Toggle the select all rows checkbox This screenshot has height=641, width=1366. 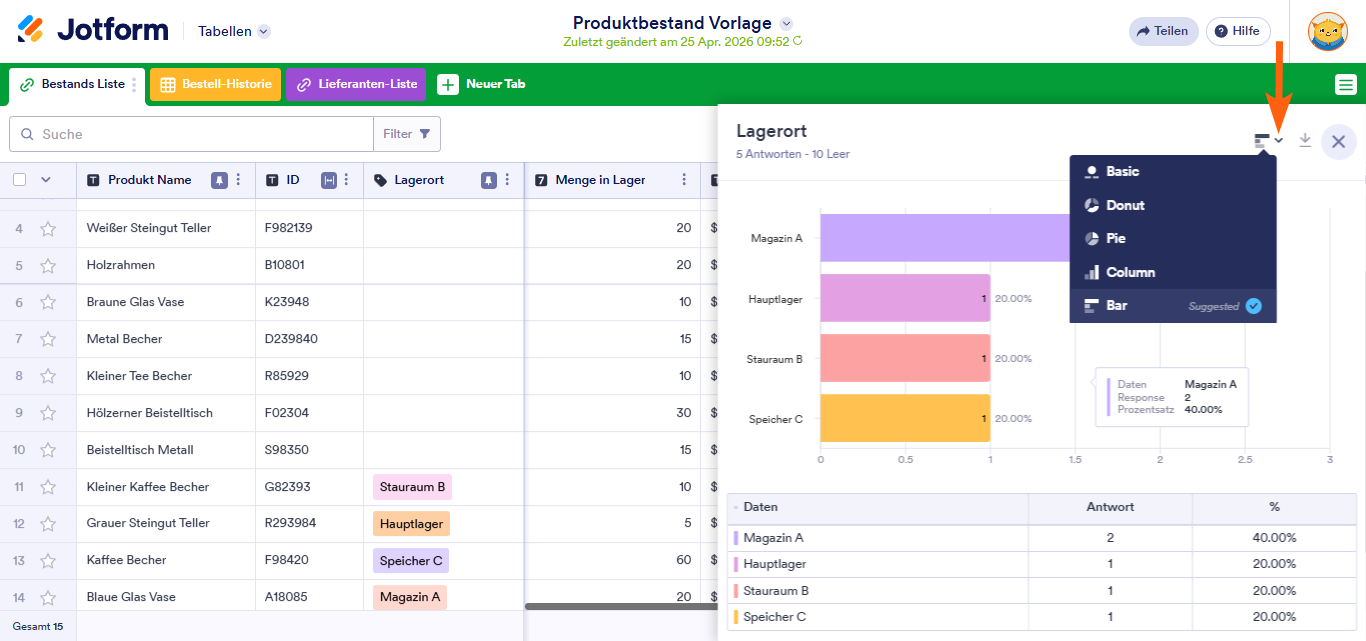point(20,180)
